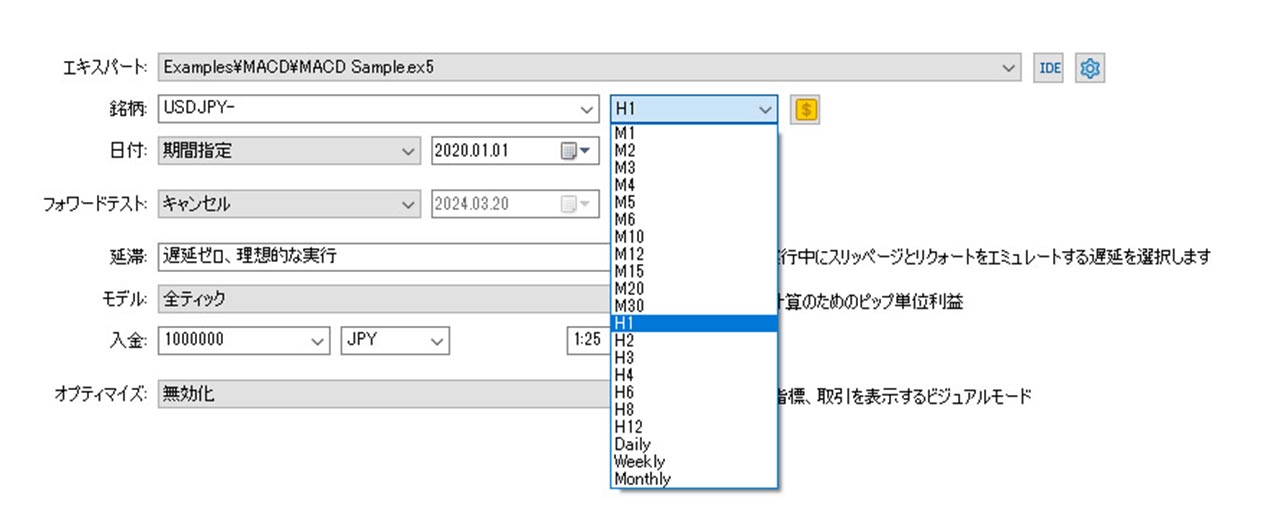
Task: Open the IDE editor icon
Action: click(1049, 68)
